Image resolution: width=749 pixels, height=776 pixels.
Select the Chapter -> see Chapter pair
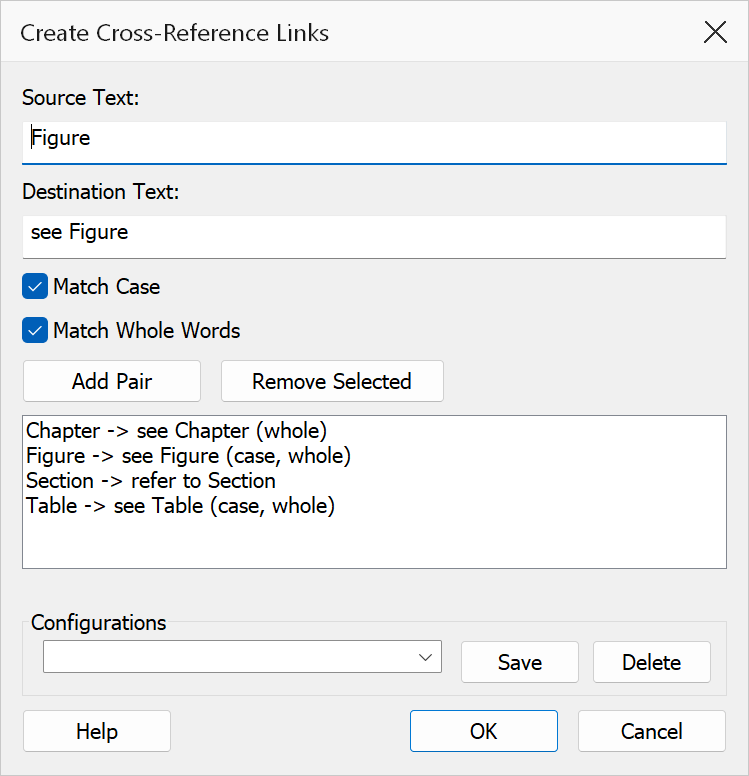click(x=176, y=431)
